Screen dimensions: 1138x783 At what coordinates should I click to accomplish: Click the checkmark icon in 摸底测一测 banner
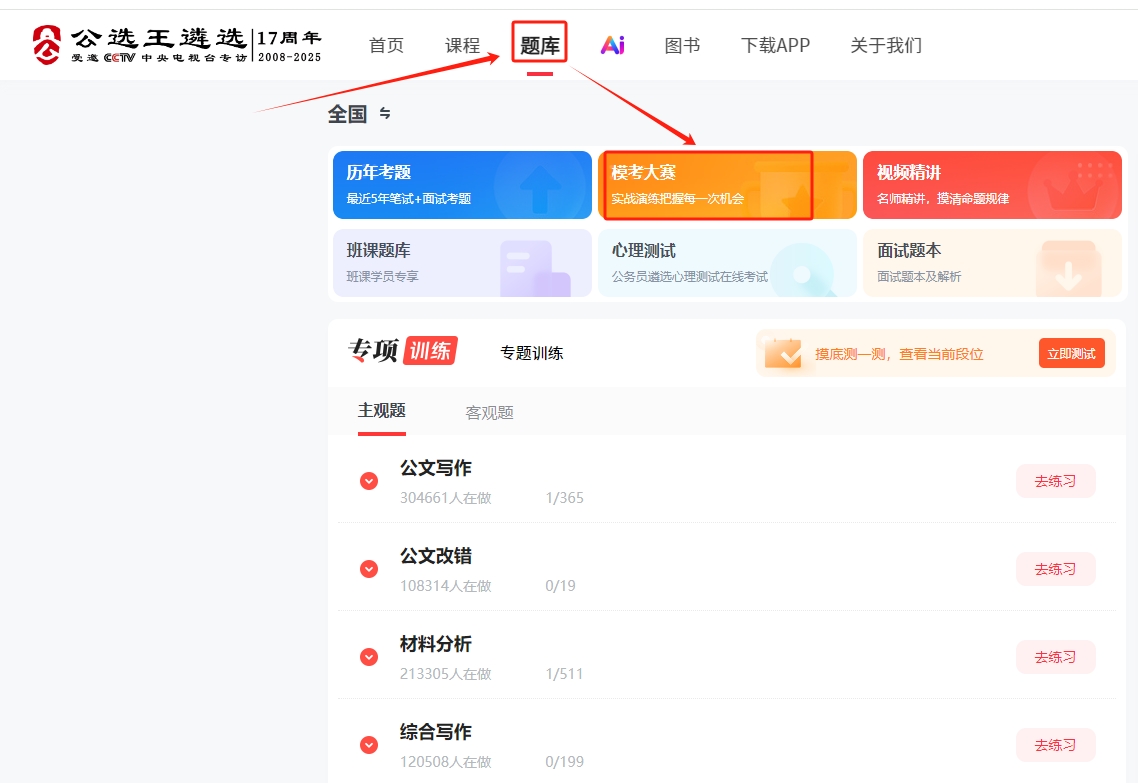click(x=783, y=353)
